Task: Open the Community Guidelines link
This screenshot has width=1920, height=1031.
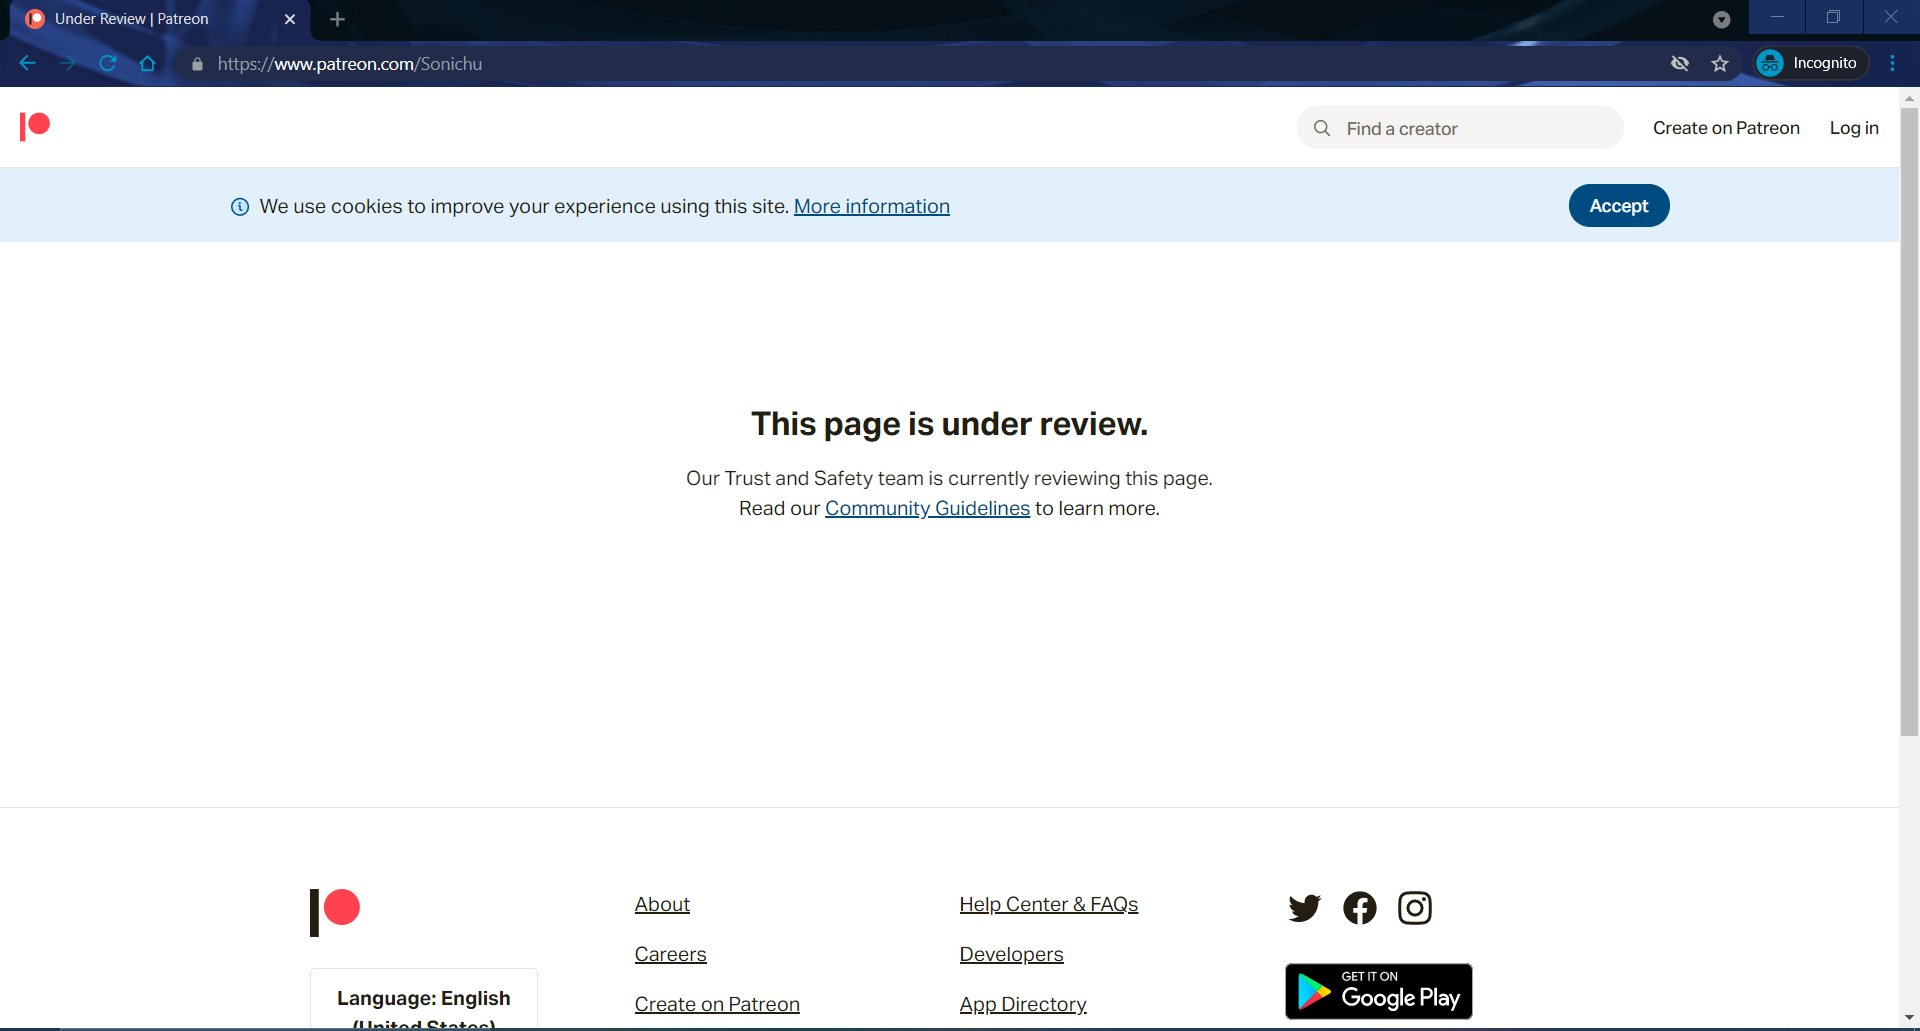Action: [x=927, y=508]
